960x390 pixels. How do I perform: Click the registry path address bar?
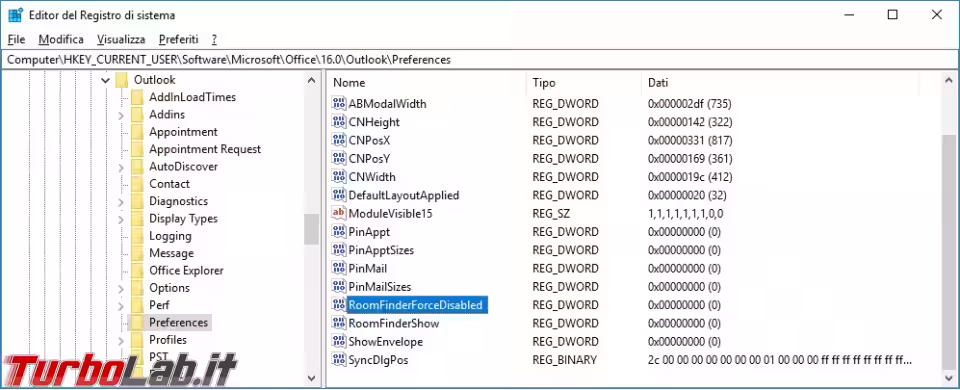479,59
